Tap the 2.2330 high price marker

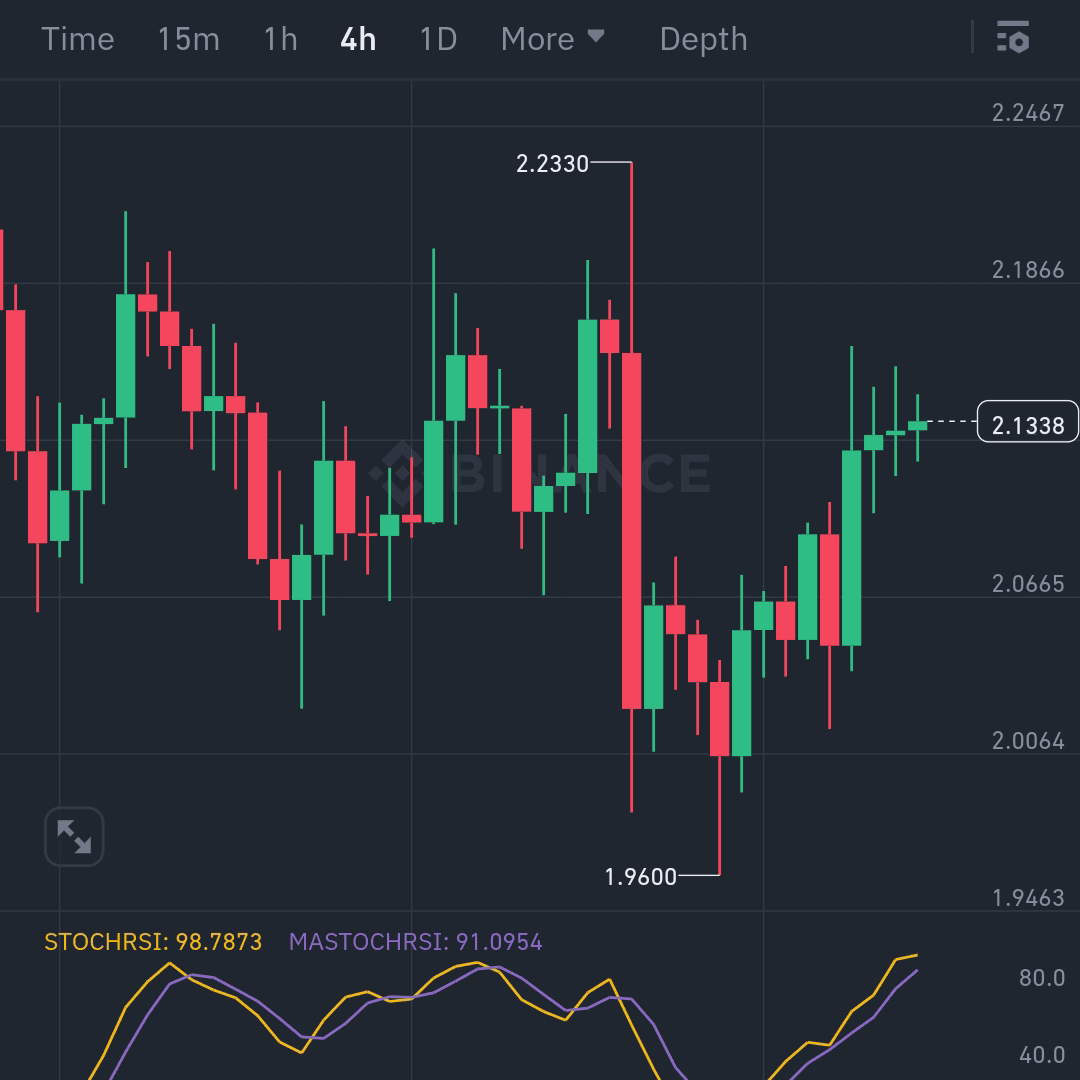(552, 163)
